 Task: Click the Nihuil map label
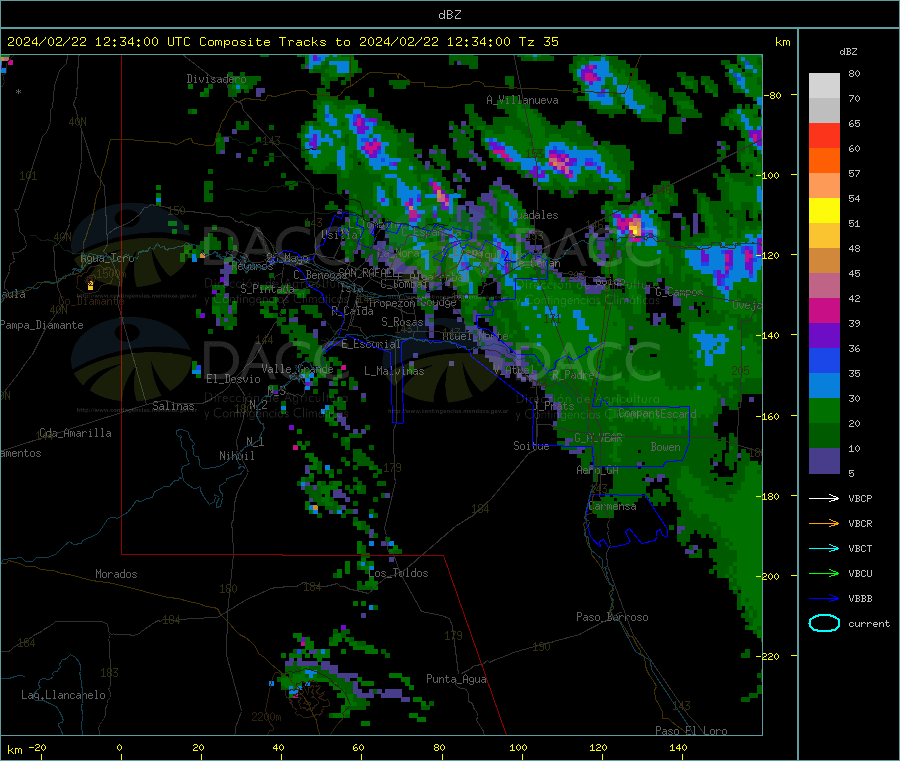coord(237,456)
